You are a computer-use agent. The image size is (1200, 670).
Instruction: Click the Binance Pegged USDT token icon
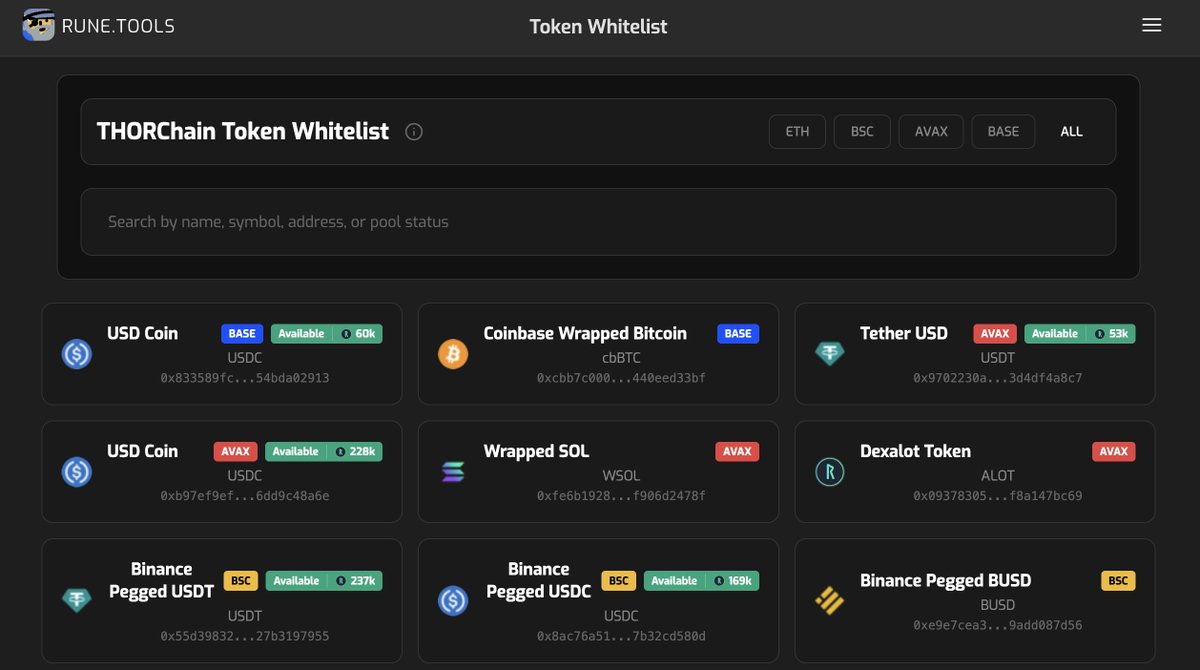(77, 600)
